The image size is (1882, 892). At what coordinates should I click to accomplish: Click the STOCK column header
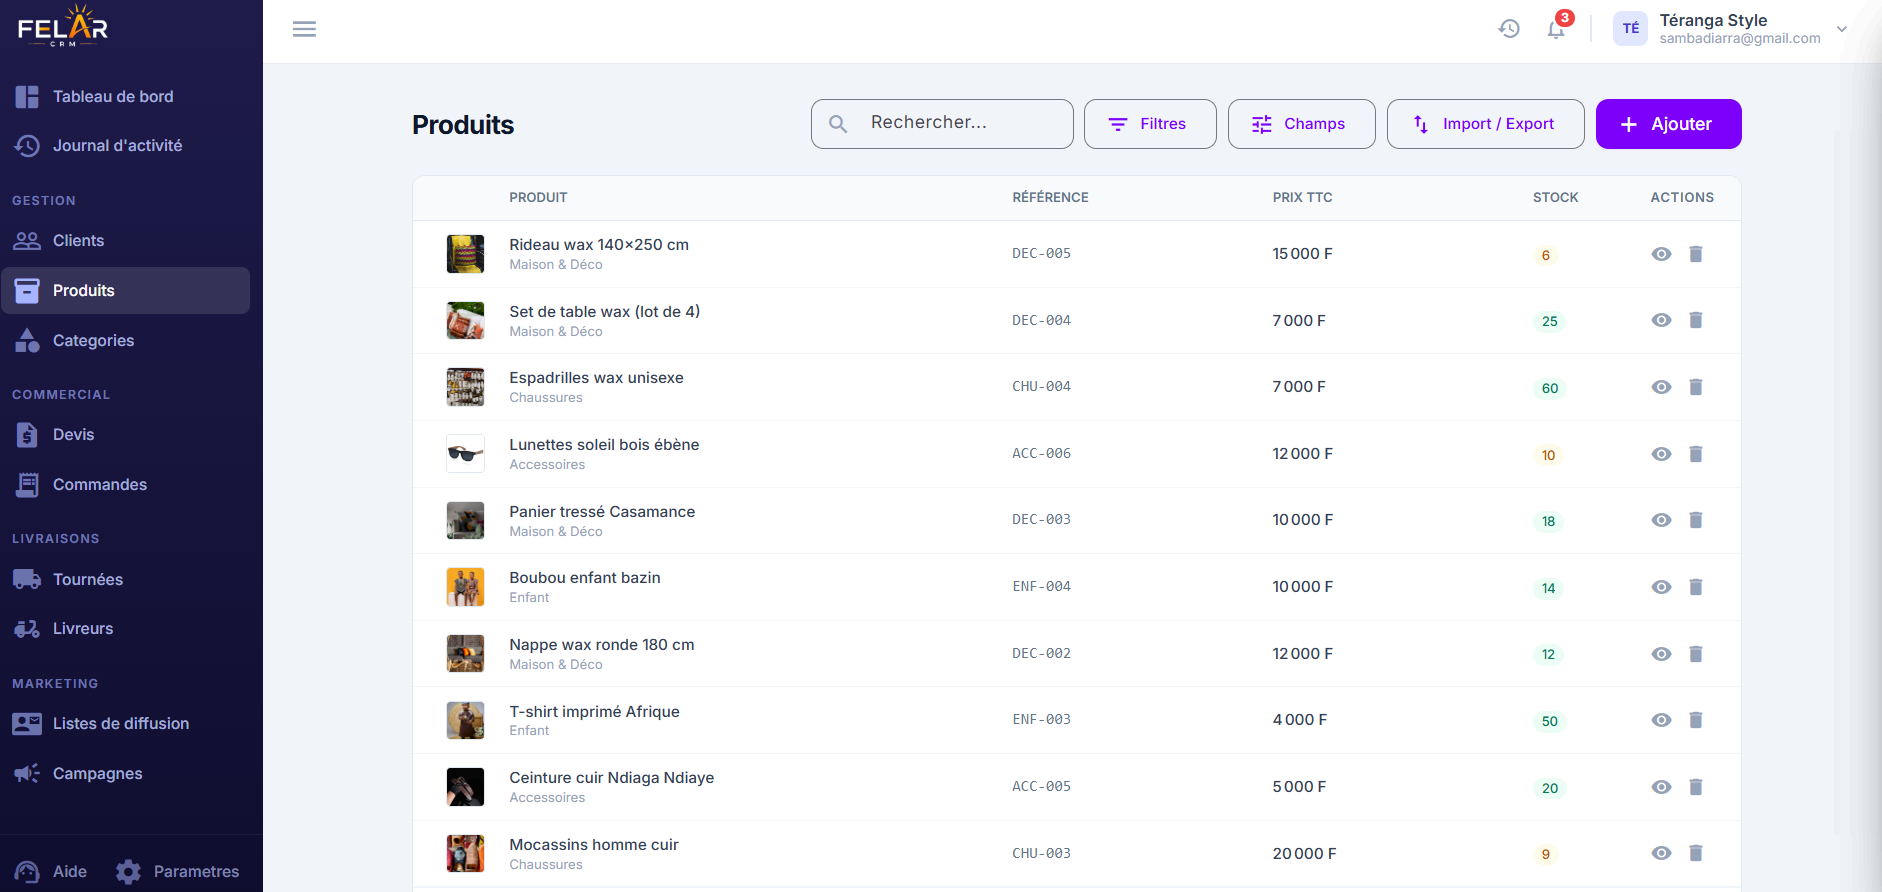(1555, 198)
